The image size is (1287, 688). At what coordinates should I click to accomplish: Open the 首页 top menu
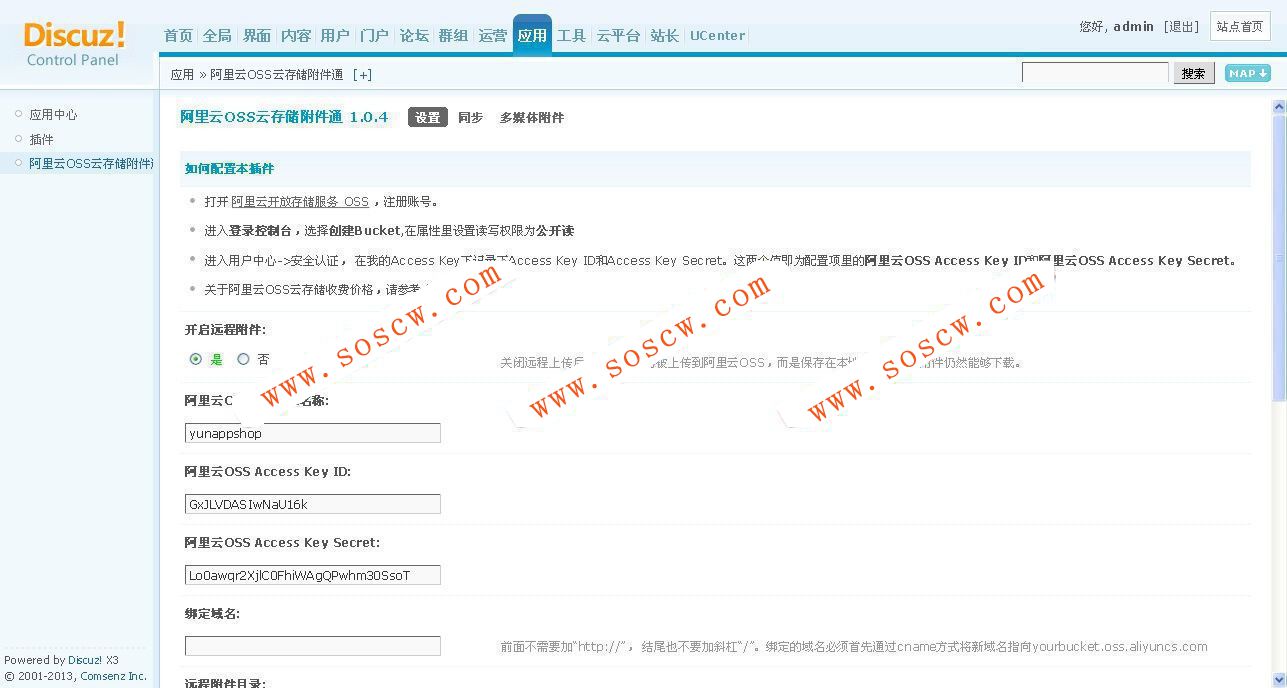178,35
